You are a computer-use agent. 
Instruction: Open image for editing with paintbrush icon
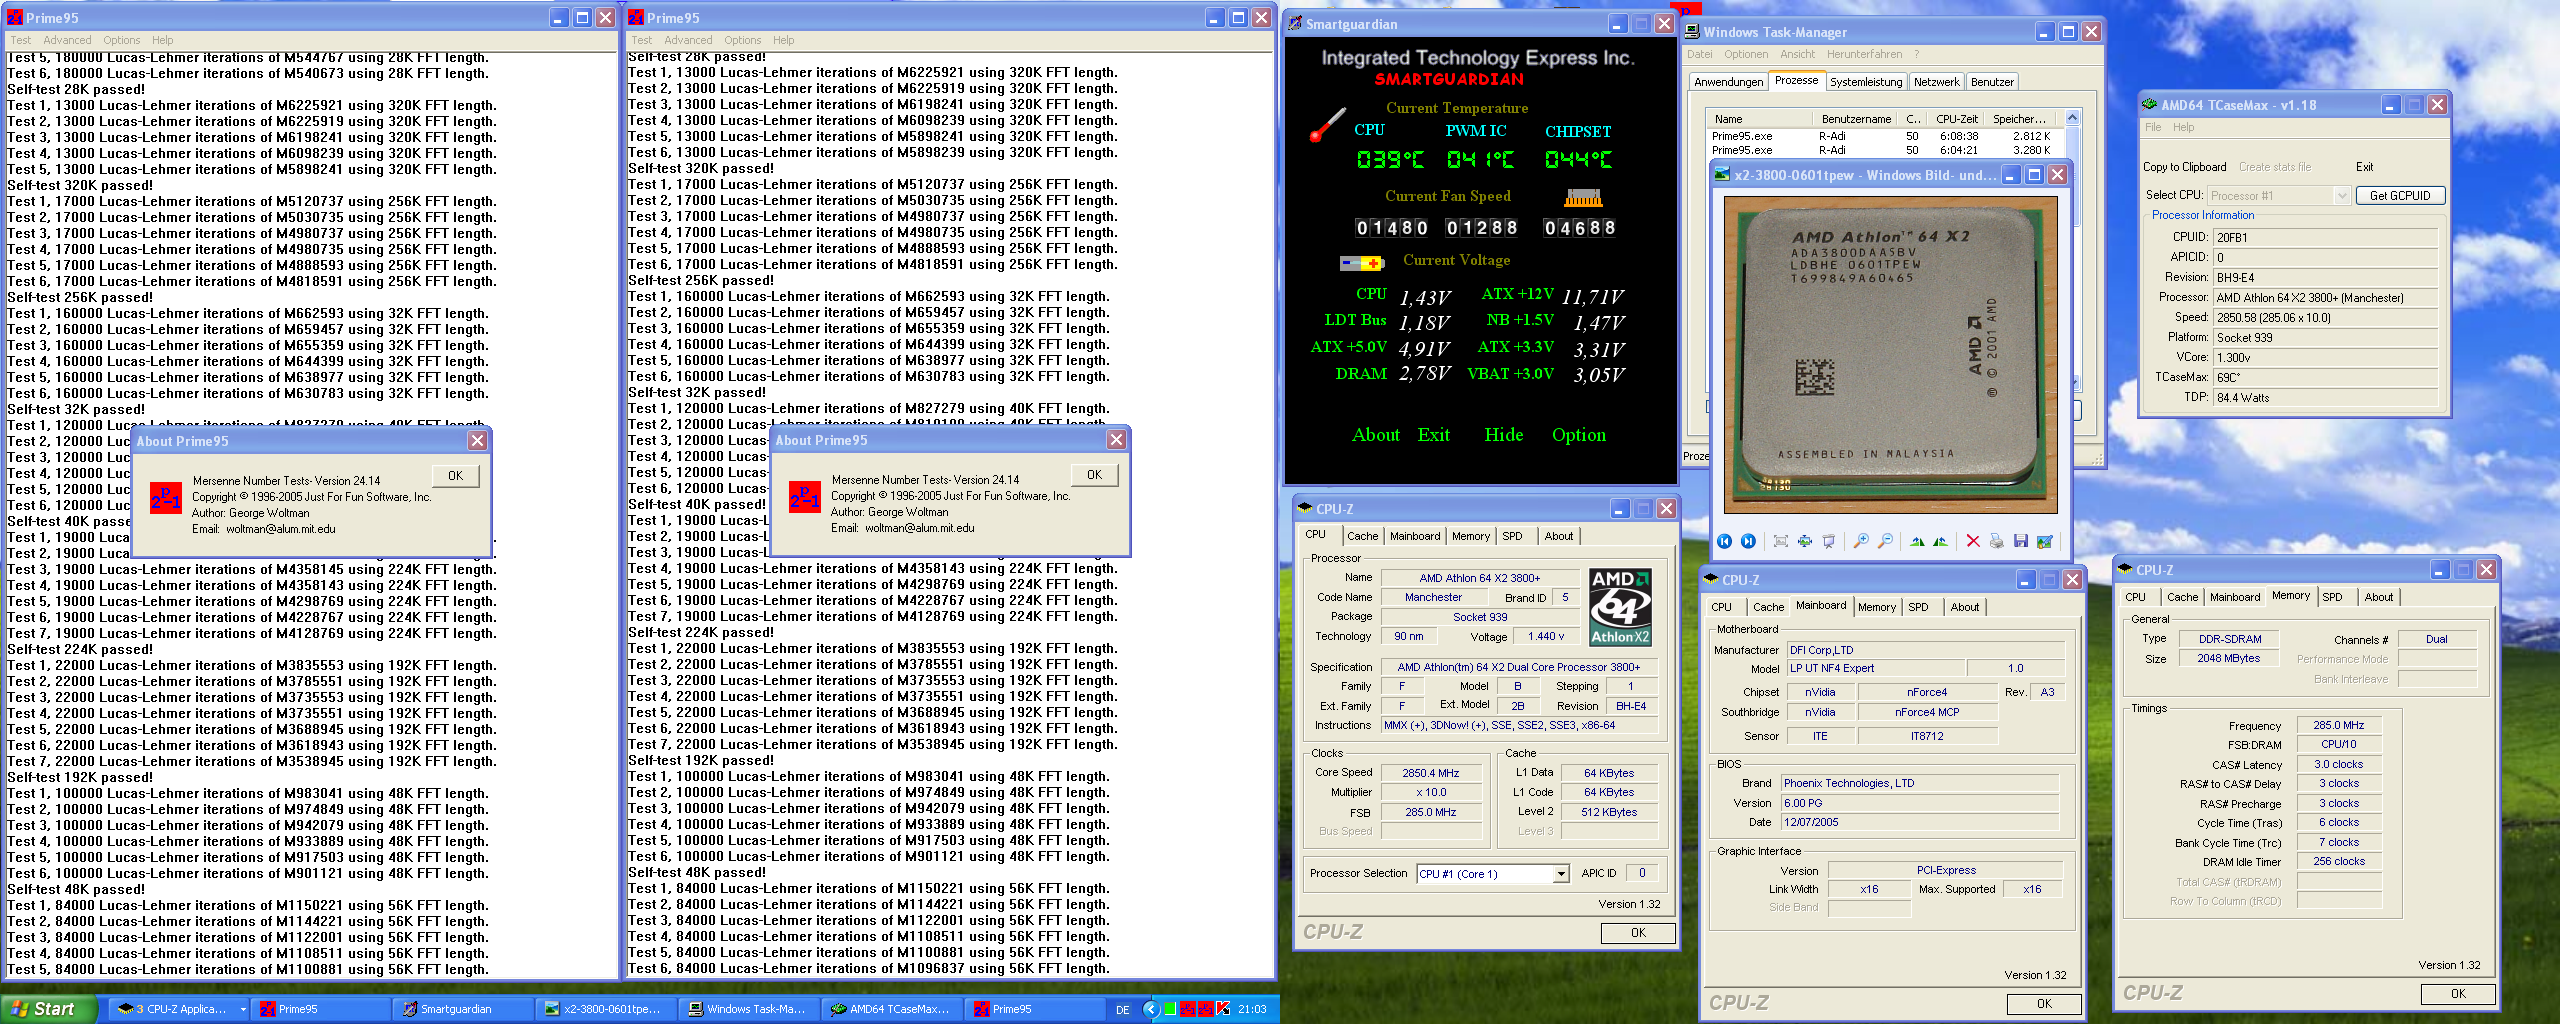click(2044, 541)
